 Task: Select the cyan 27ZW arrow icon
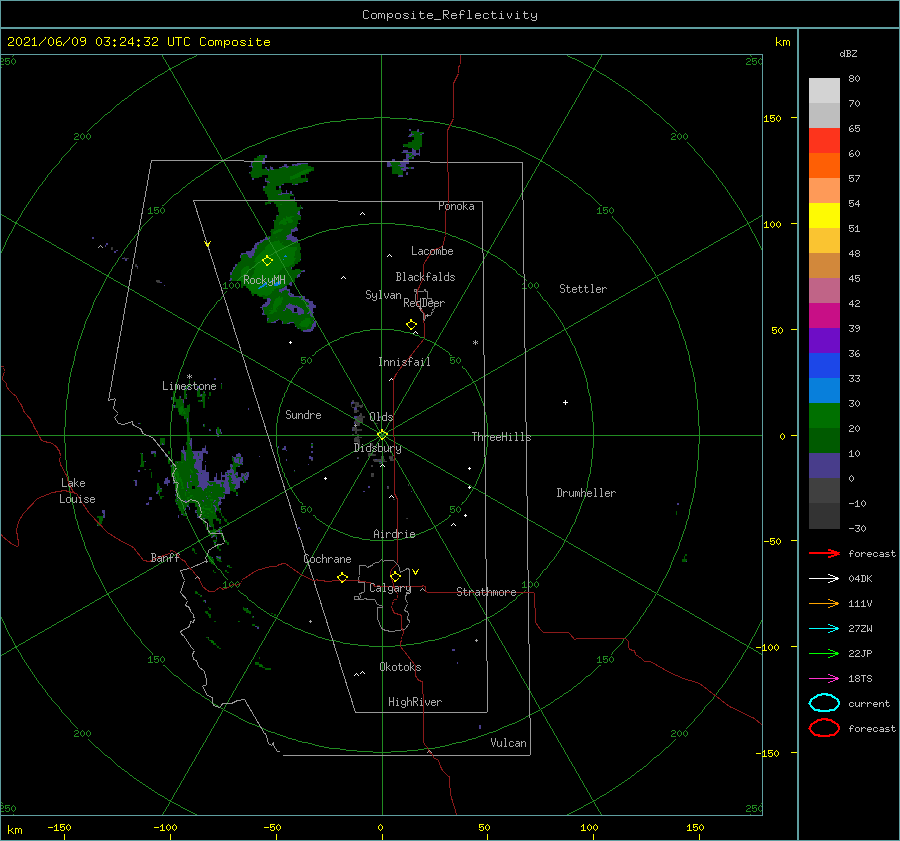[x=824, y=629]
